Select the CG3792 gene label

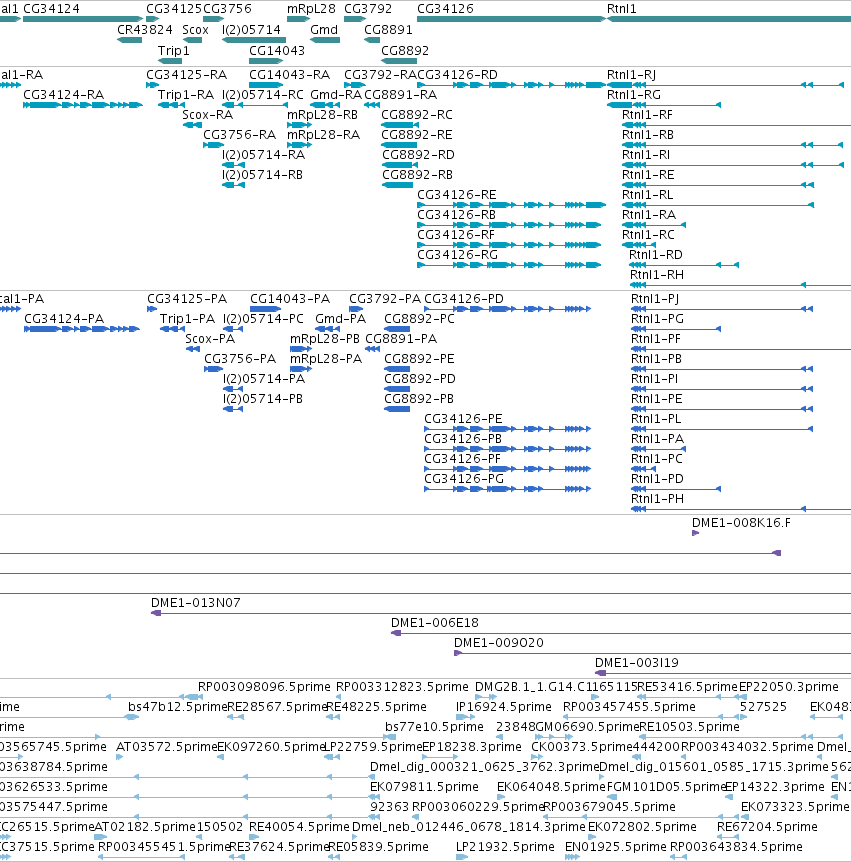pyautogui.click(x=368, y=9)
